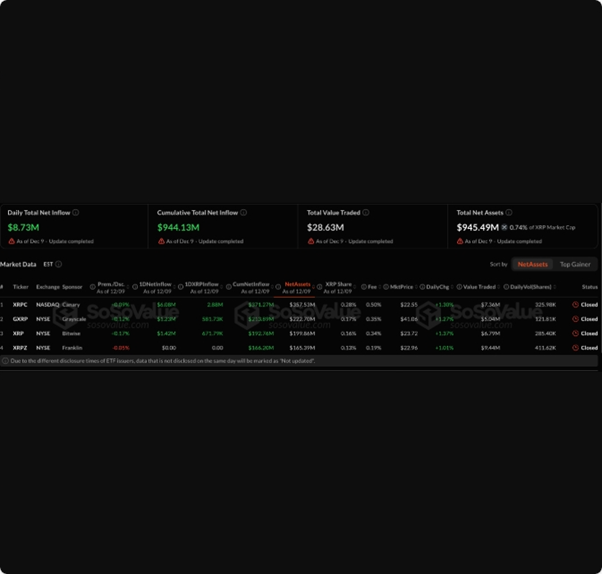Click the $165.39M net assets value
The width and height of the screenshot is (602, 574).
click(302, 348)
